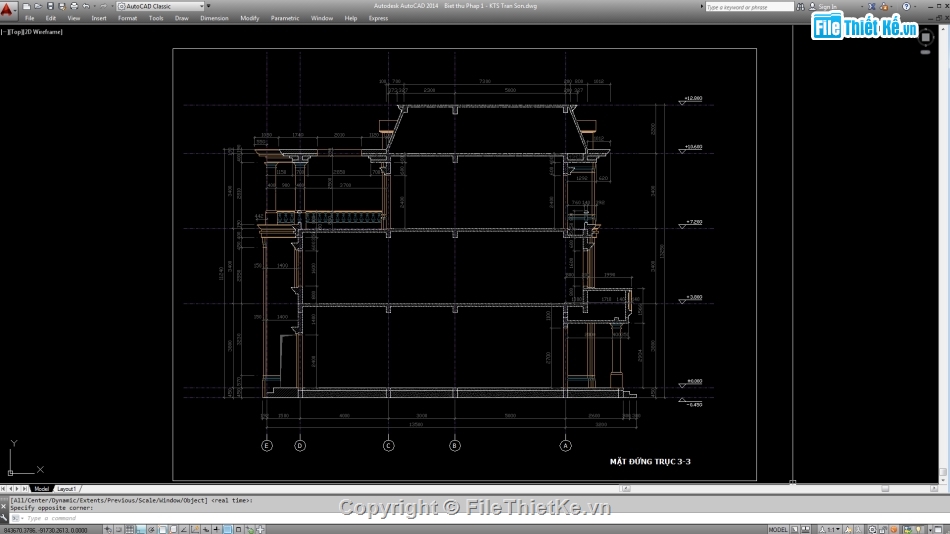950x534 pixels.
Task: Open the Window menu
Action: click(x=322, y=18)
